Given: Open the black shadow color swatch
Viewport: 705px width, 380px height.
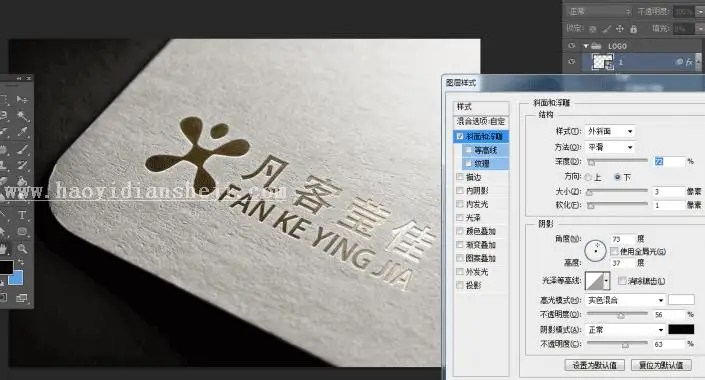Looking at the screenshot, I should click(681, 330).
